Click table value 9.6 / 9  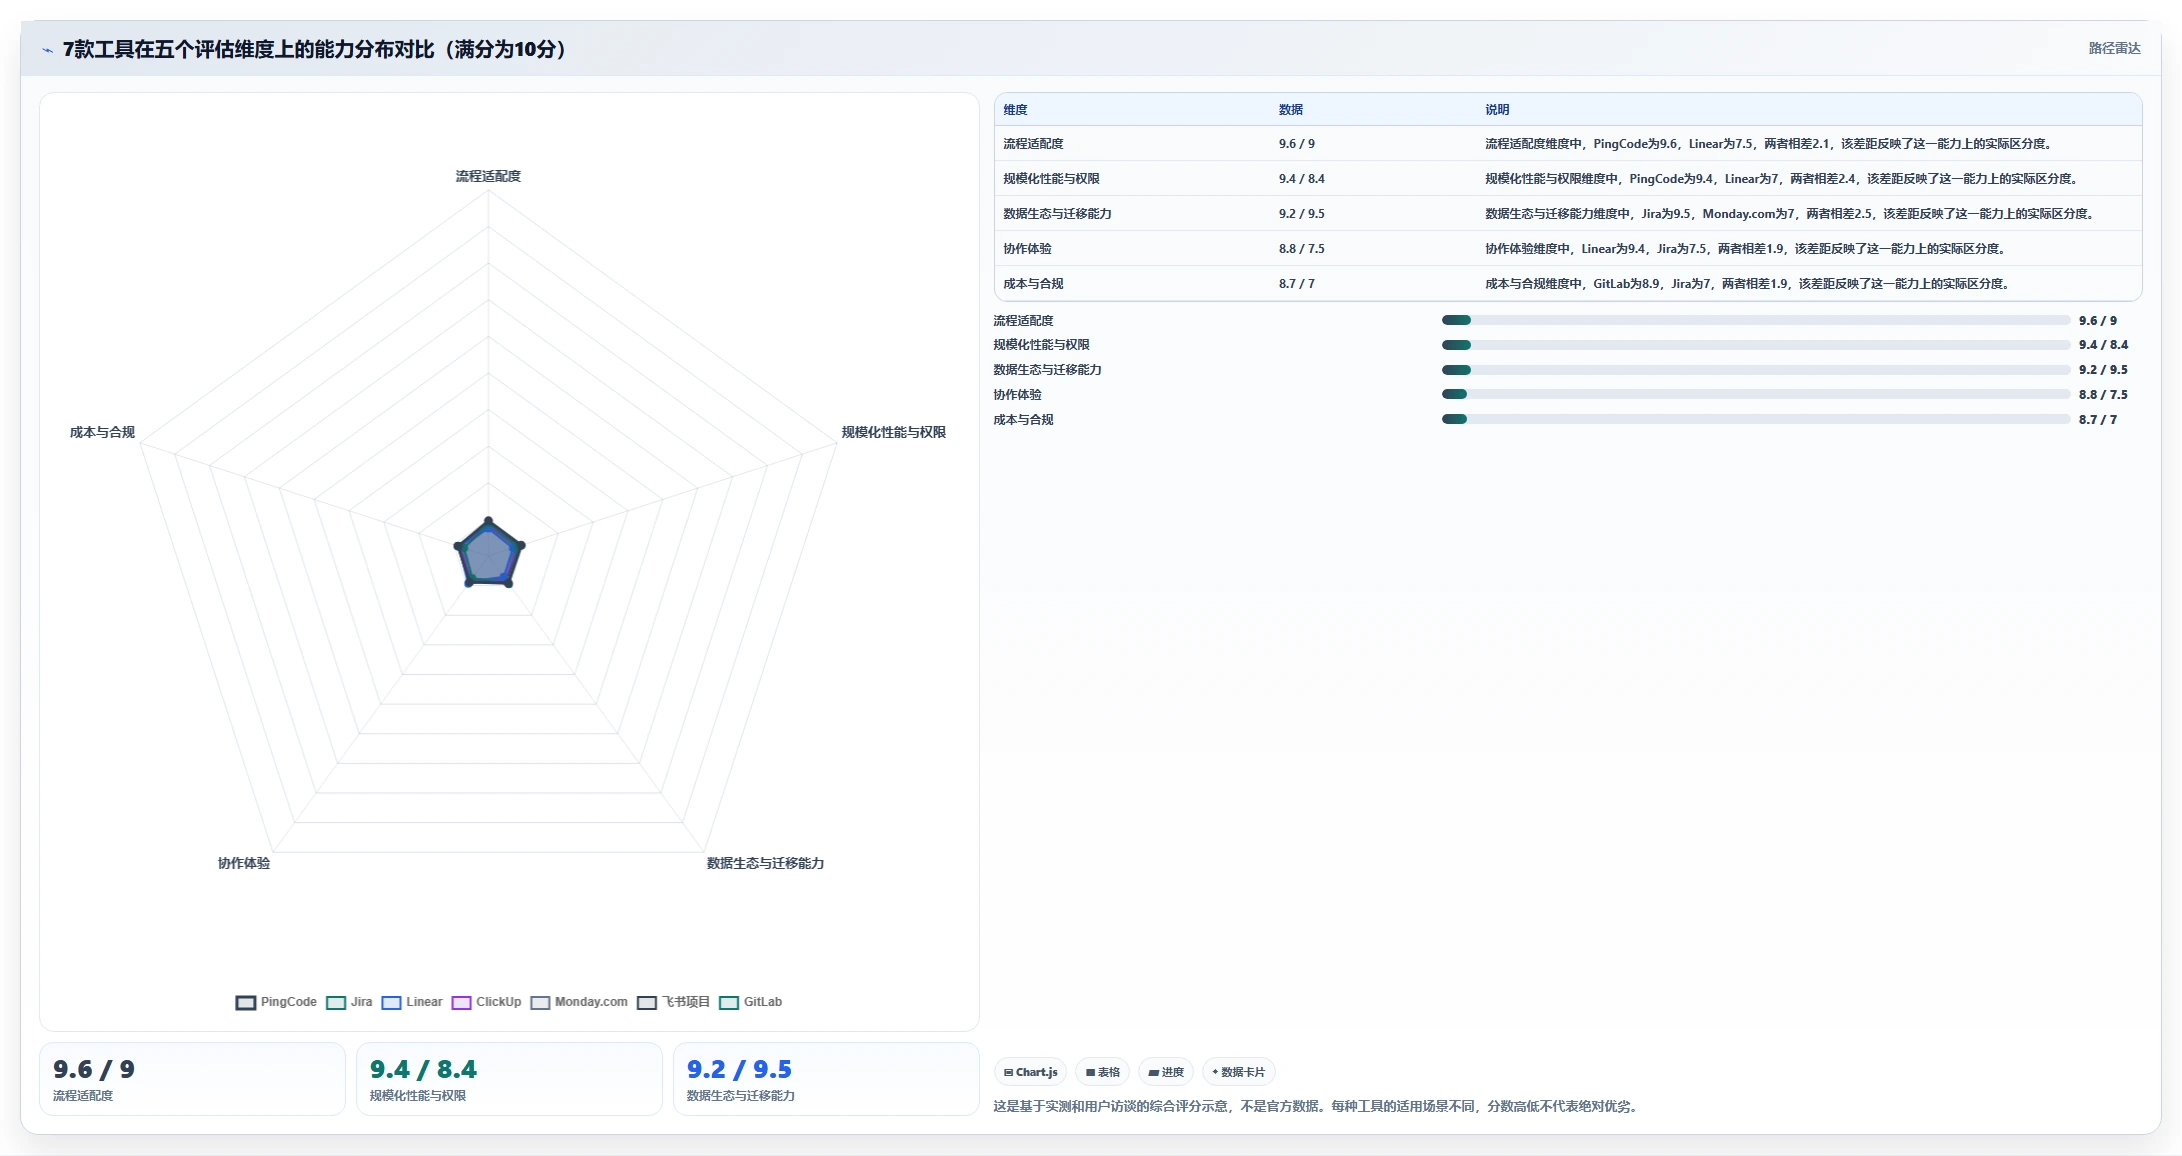(1296, 144)
